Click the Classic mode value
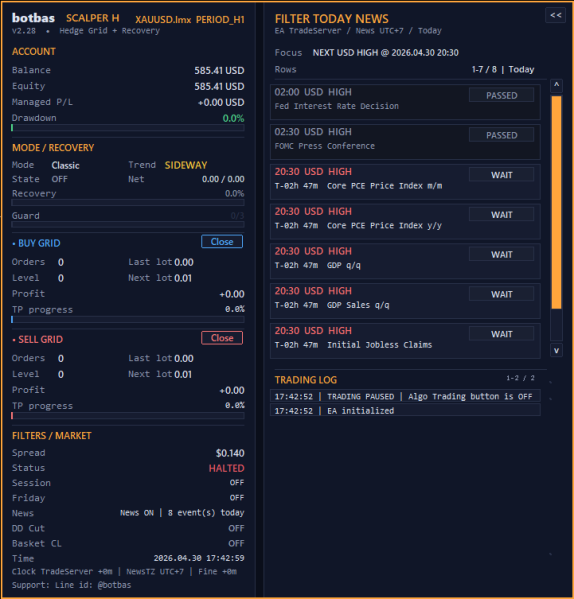574x599 pixels. [x=65, y=165]
